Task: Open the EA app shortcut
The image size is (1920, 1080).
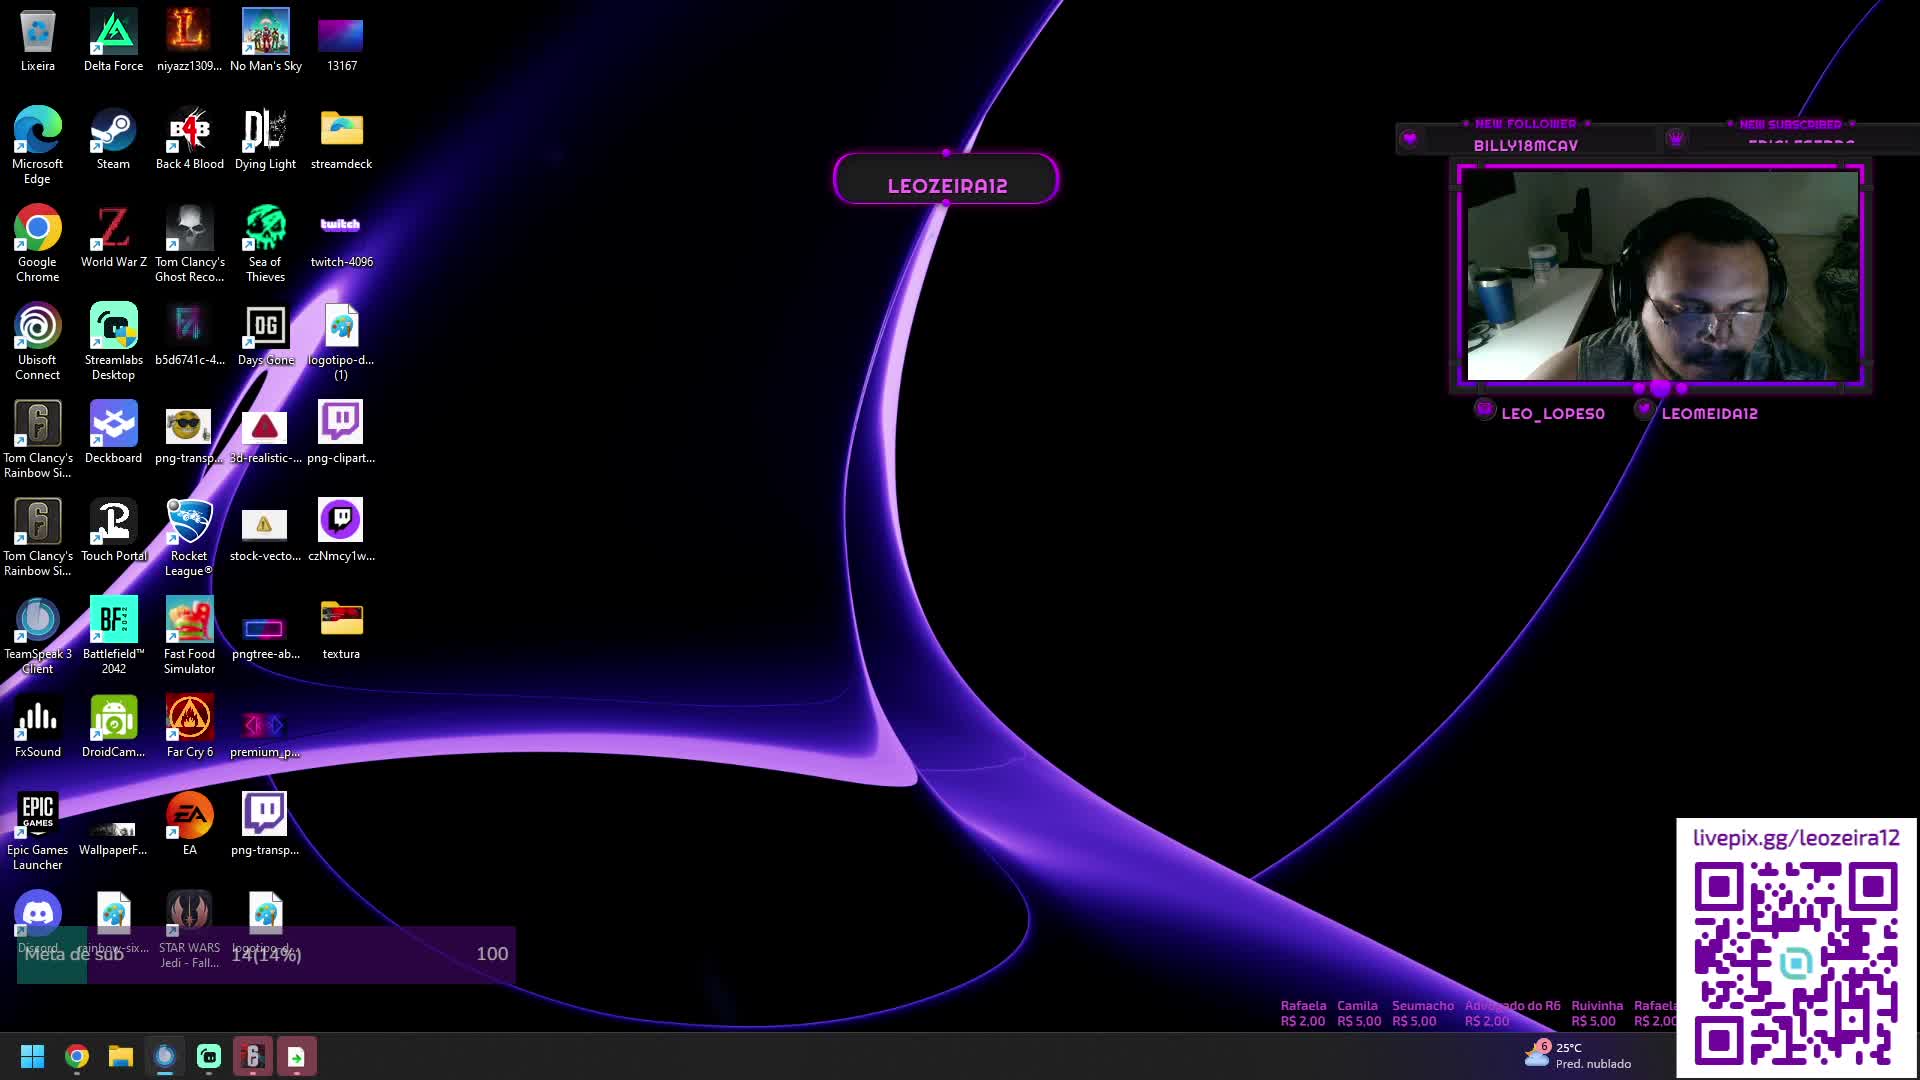Action: pyautogui.click(x=189, y=825)
